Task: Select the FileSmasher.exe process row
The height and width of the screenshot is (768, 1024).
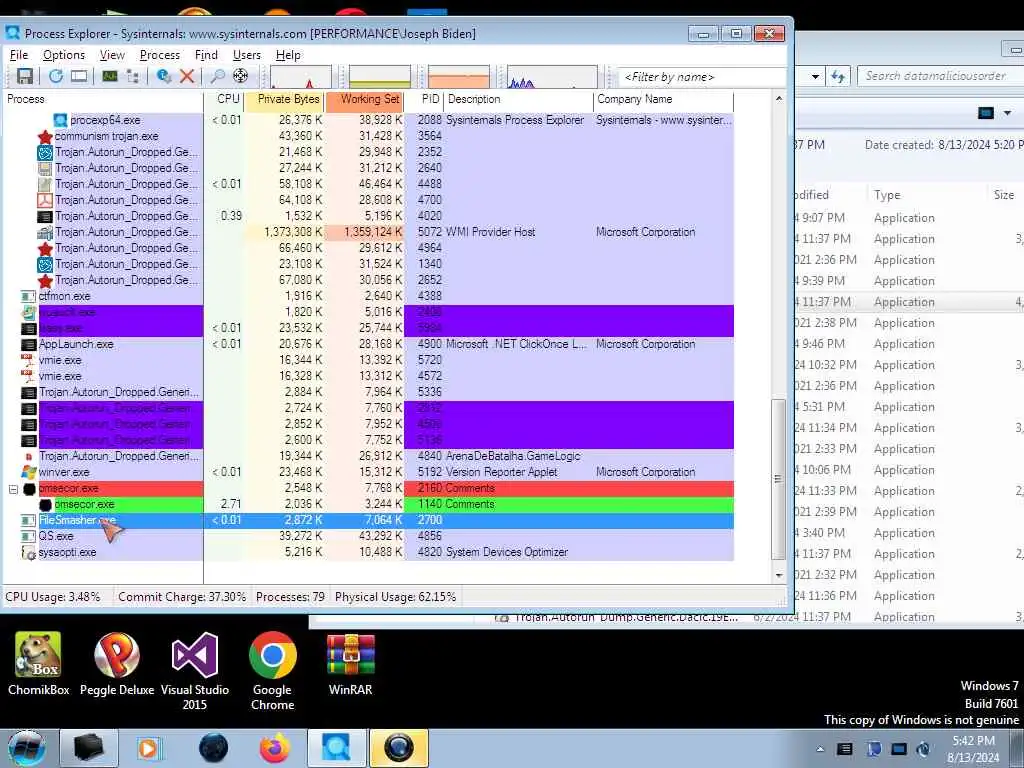Action: pos(369,520)
